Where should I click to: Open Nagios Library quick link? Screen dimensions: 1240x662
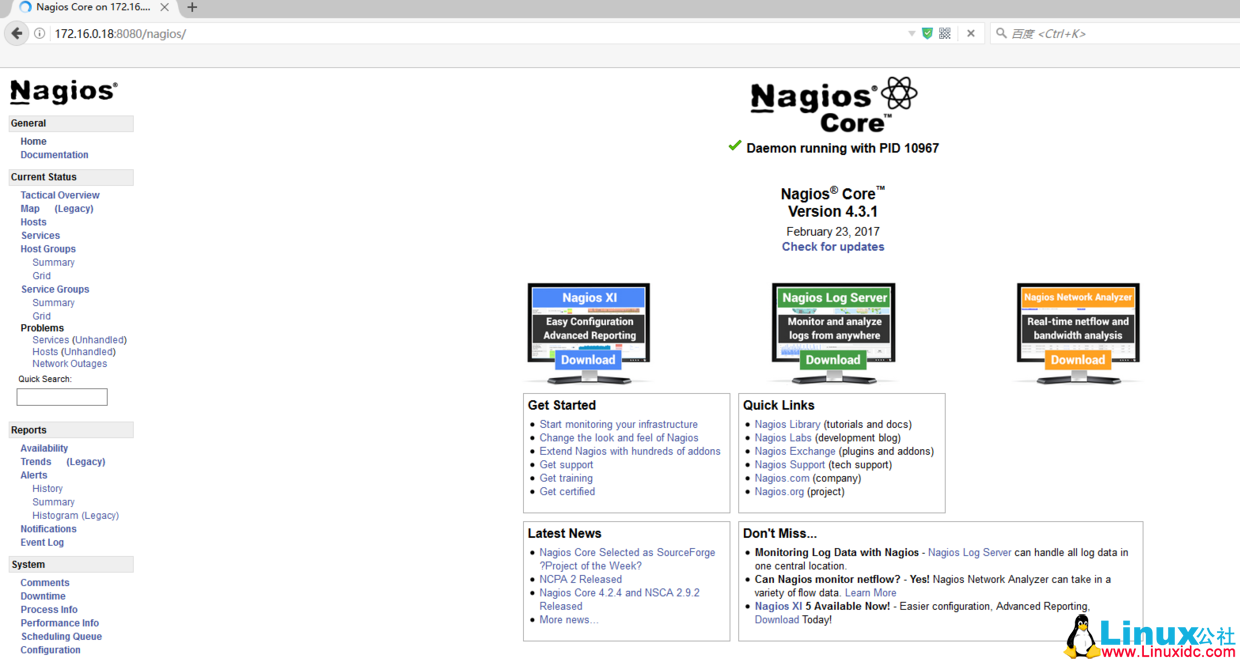pos(787,425)
